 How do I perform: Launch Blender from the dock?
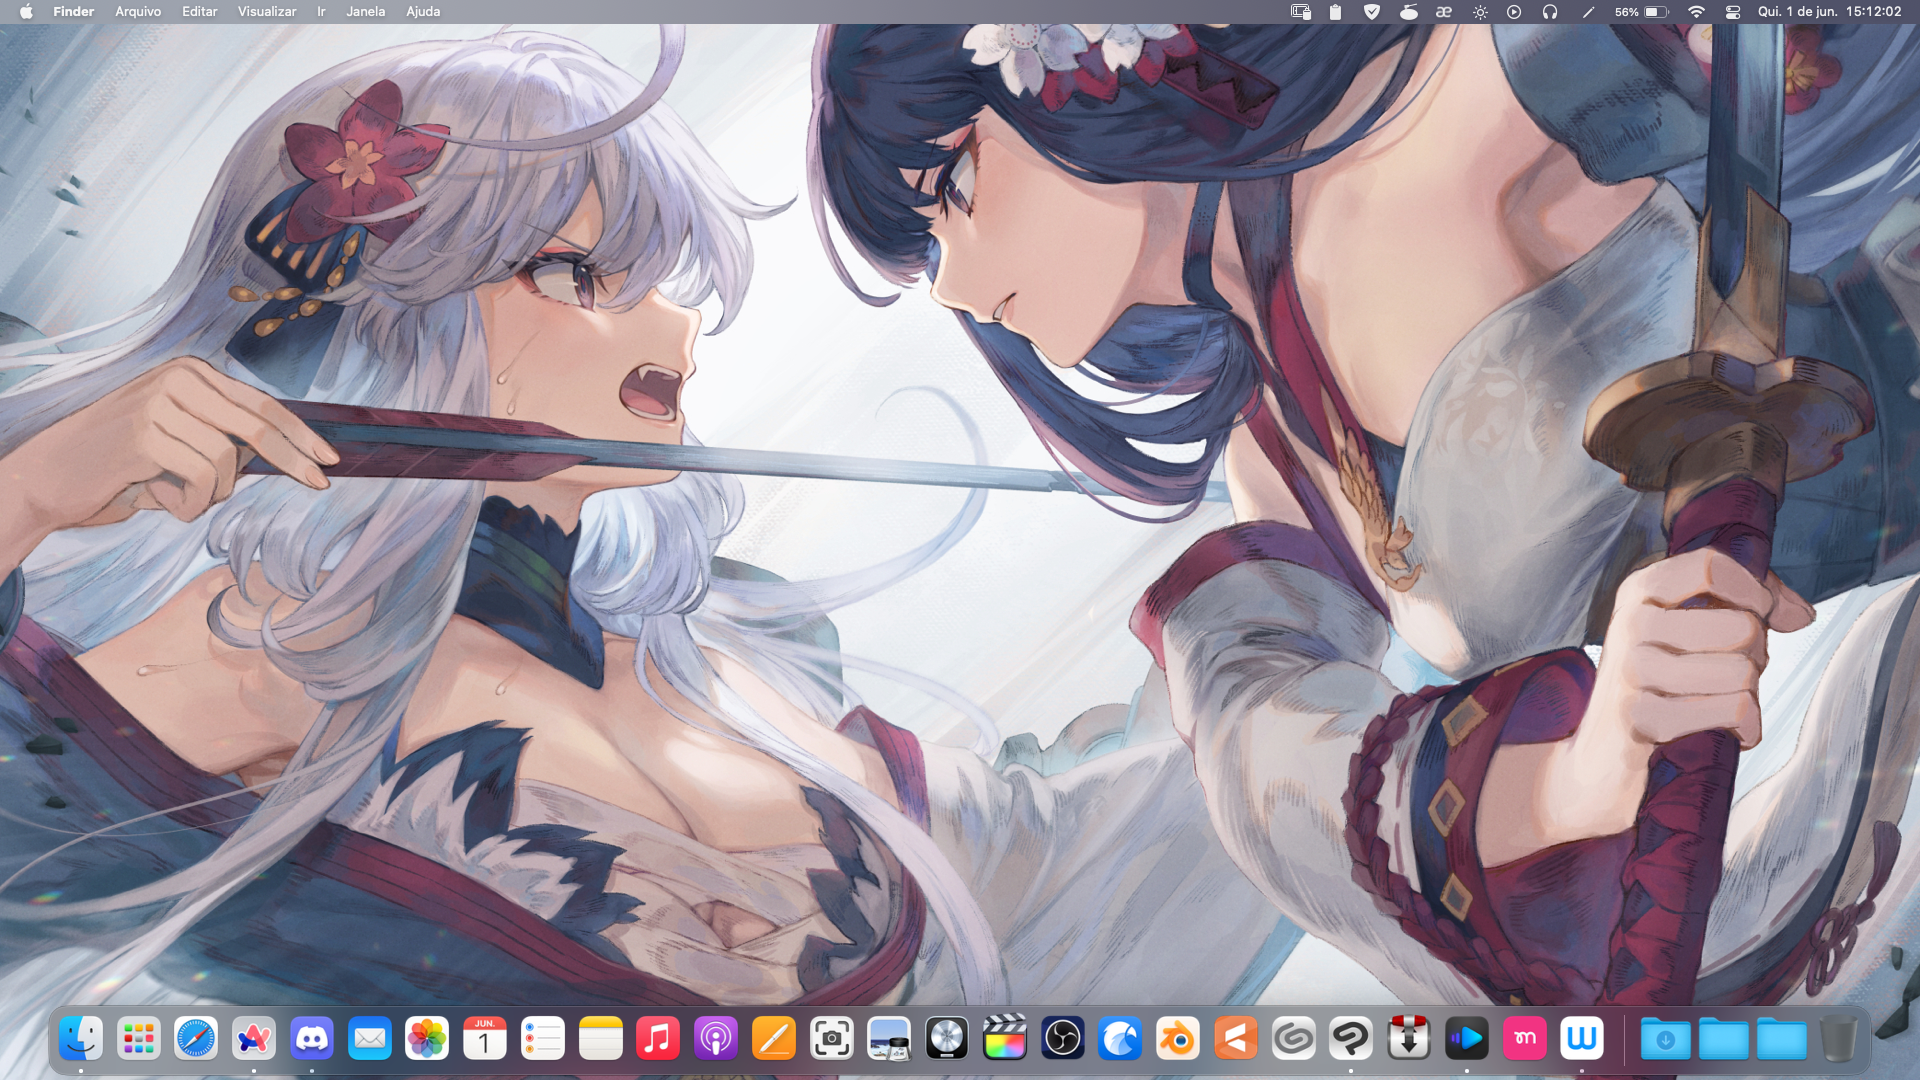pos(1178,1040)
